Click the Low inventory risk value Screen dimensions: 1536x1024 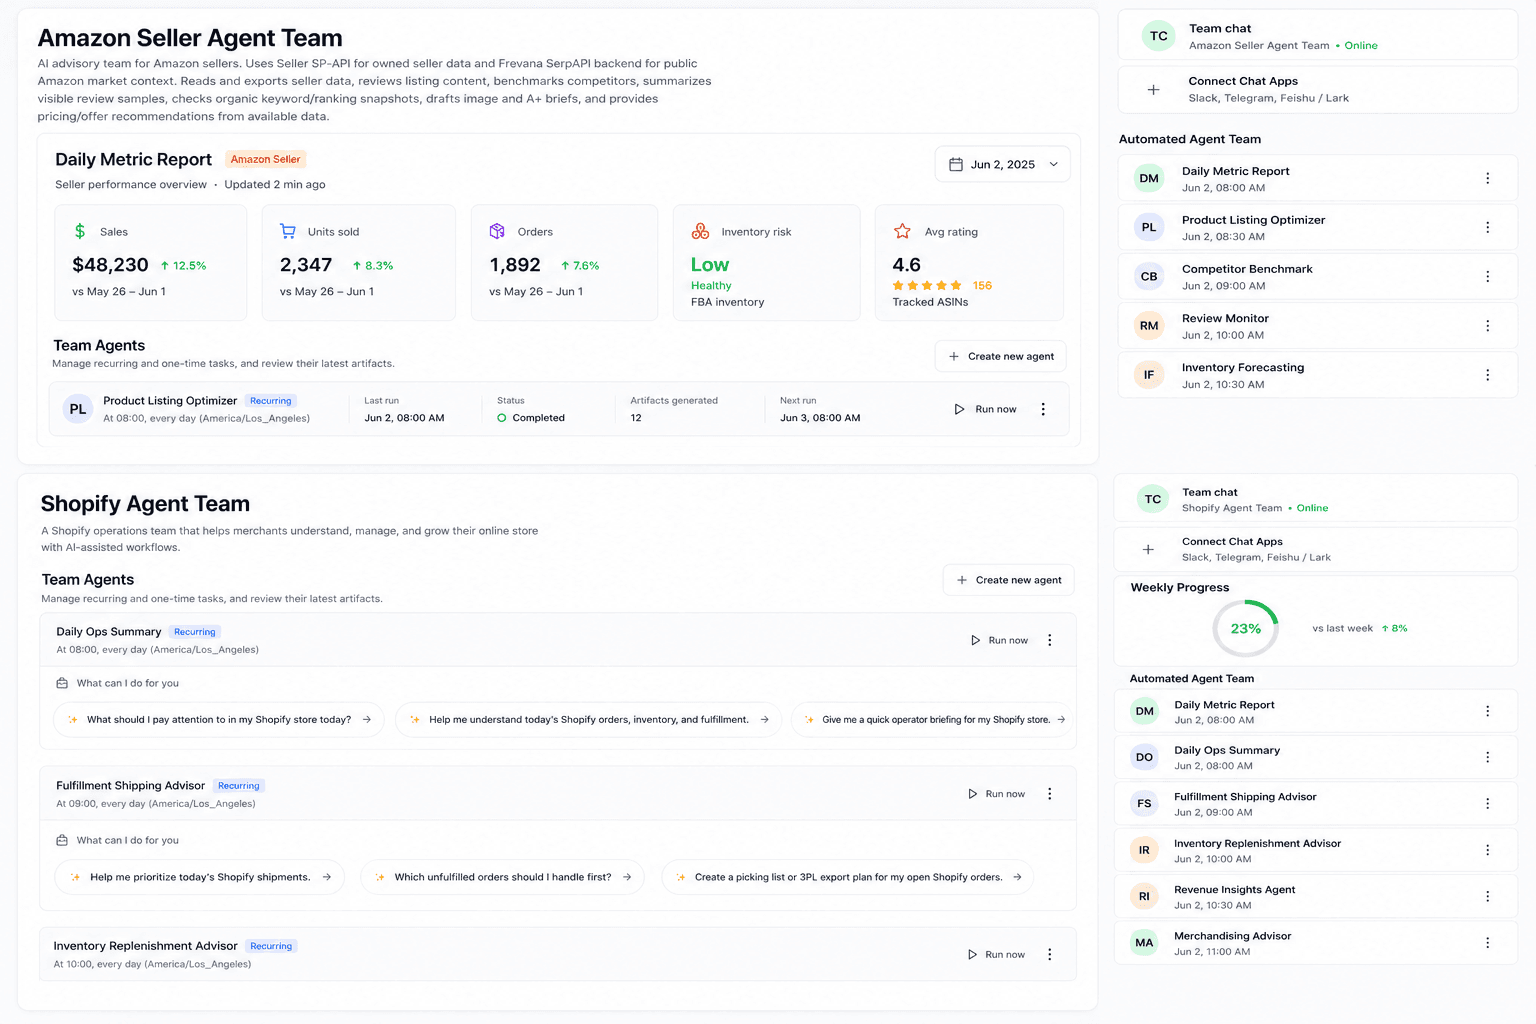(x=710, y=265)
